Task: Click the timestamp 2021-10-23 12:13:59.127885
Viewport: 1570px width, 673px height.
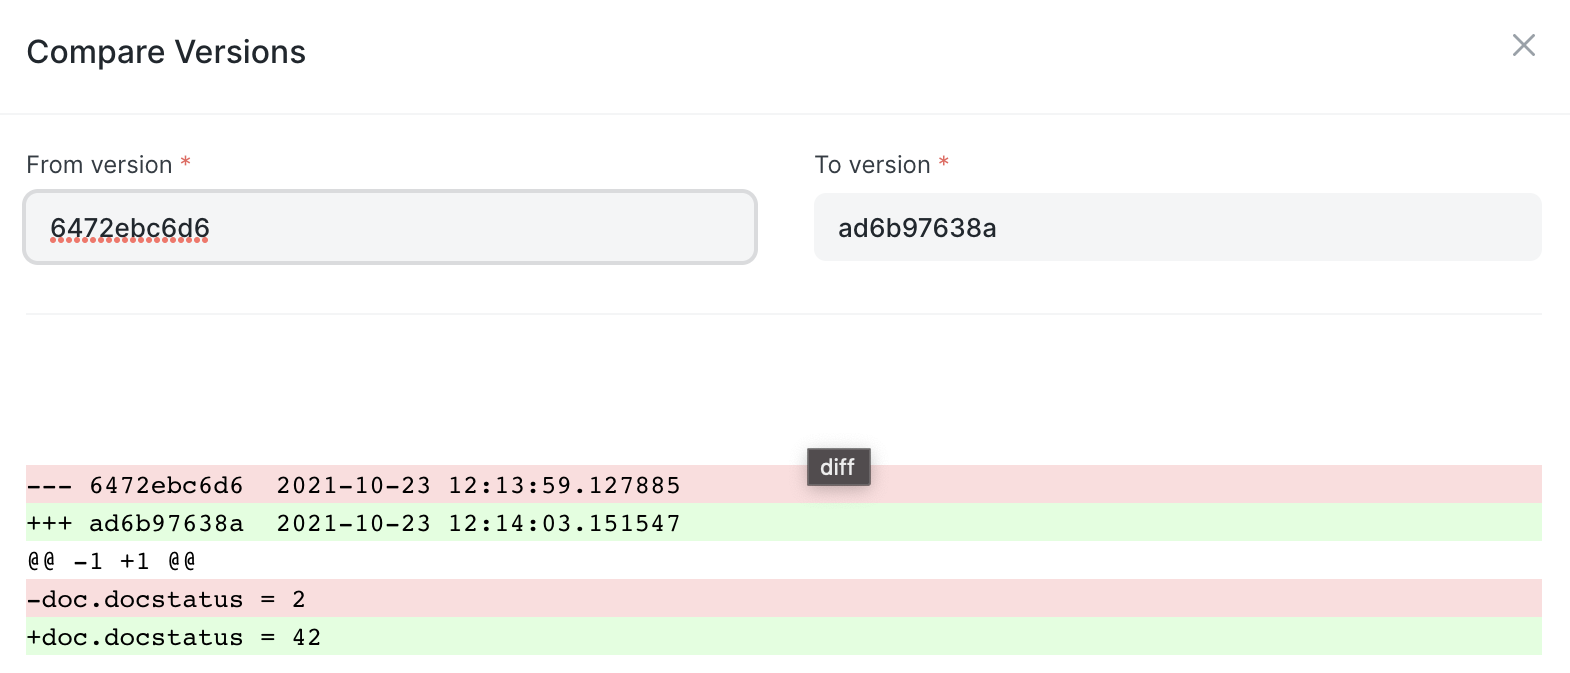Action: coord(477,485)
